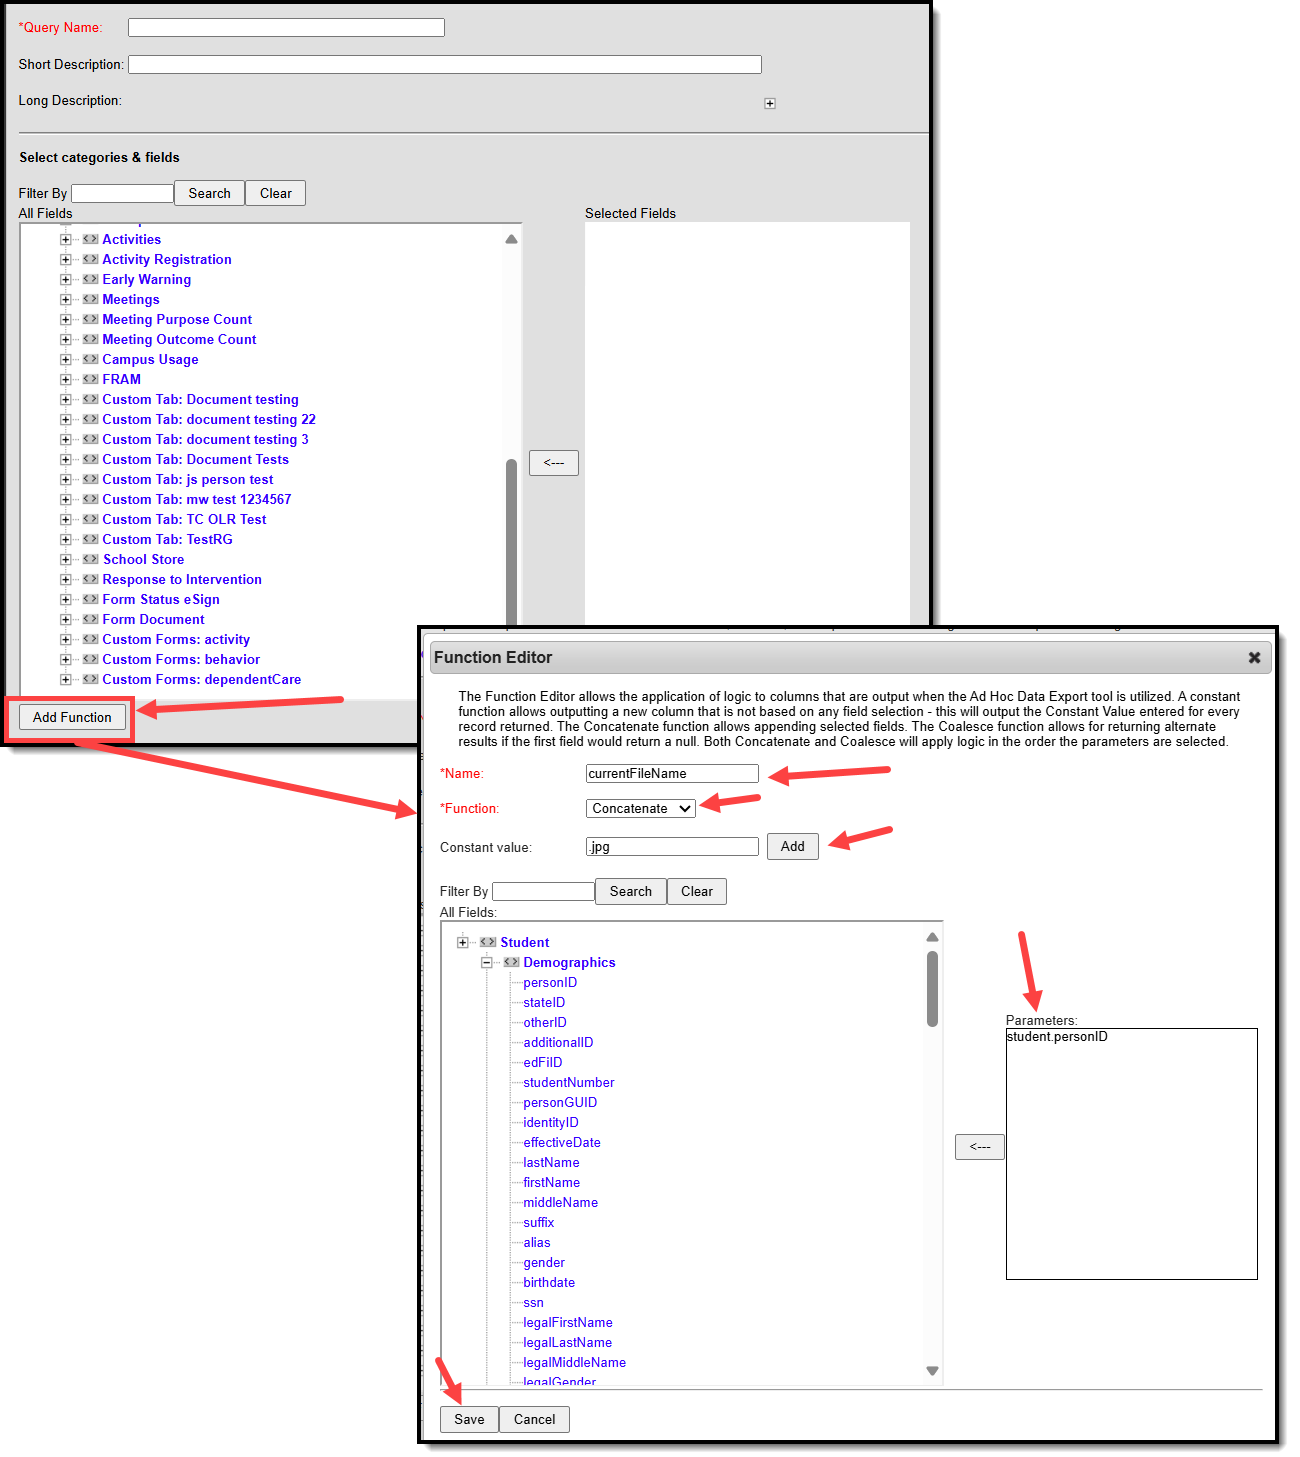Select Custom Forms: dependentCare category
1300x1457 pixels.
point(202,679)
